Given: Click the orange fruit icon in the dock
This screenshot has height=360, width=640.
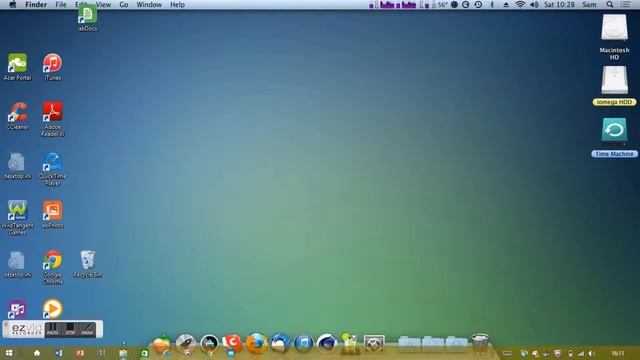Looking at the screenshot, I should coord(162,344).
